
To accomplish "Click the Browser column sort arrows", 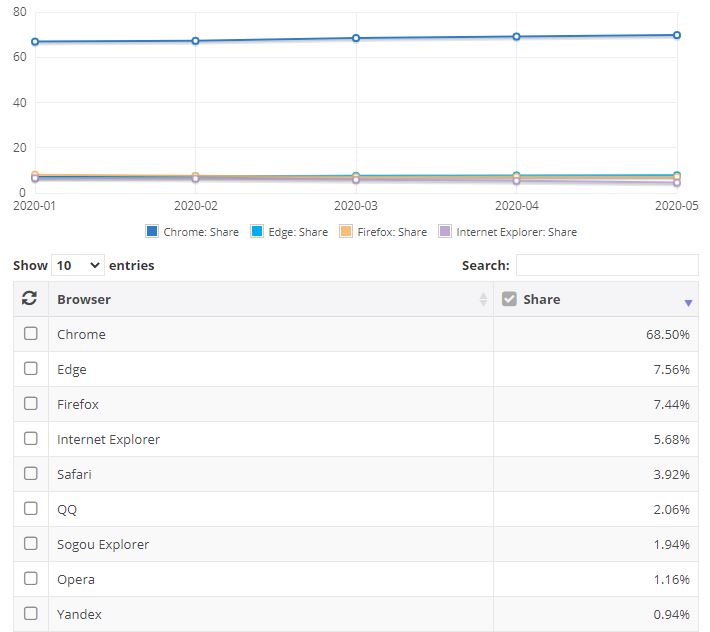I will tap(483, 300).
